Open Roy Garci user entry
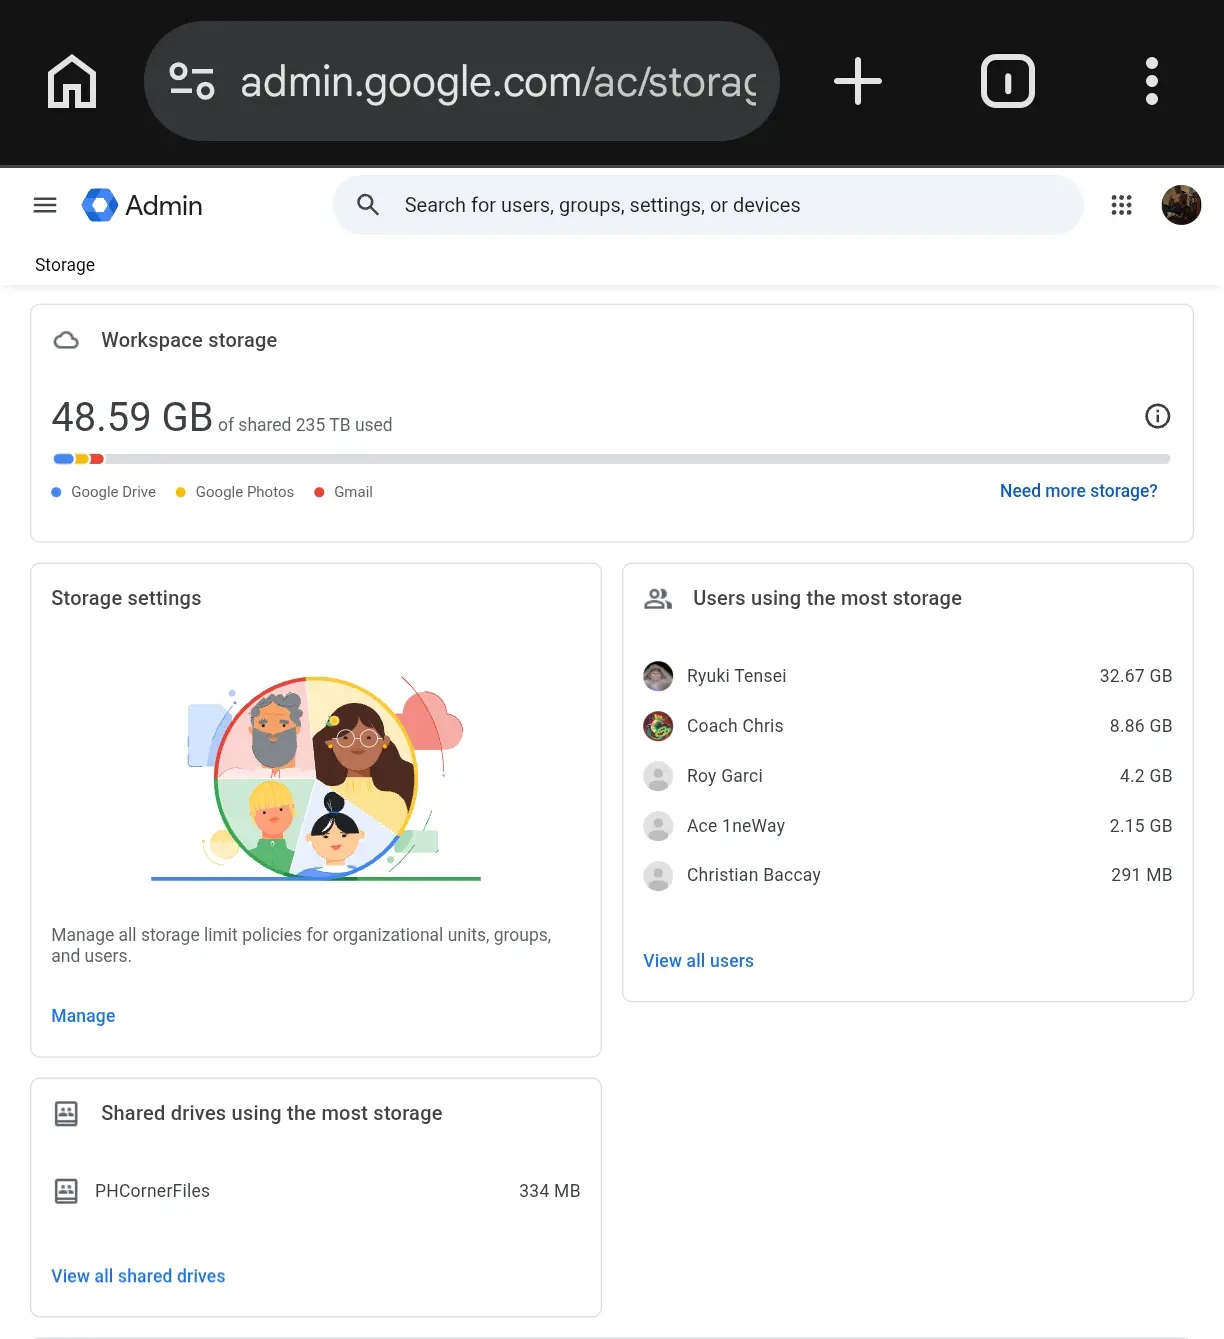The height and width of the screenshot is (1339, 1224). pyautogui.click(x=907, y=776)
